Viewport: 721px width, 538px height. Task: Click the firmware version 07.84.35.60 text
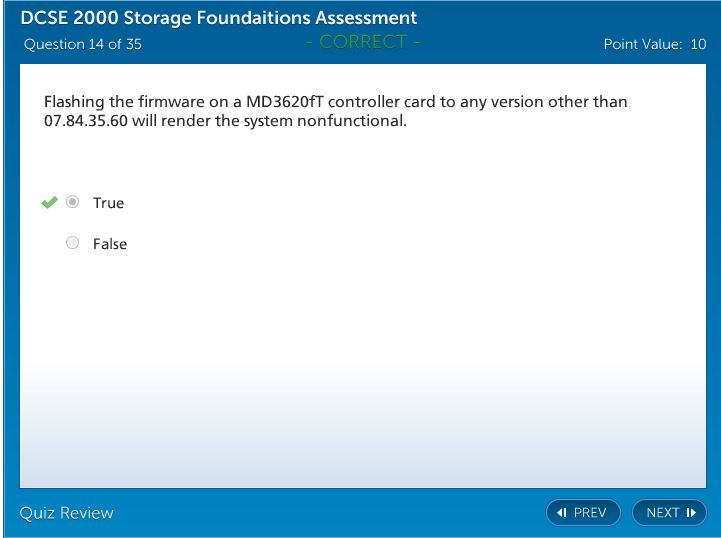pos(86,122)
